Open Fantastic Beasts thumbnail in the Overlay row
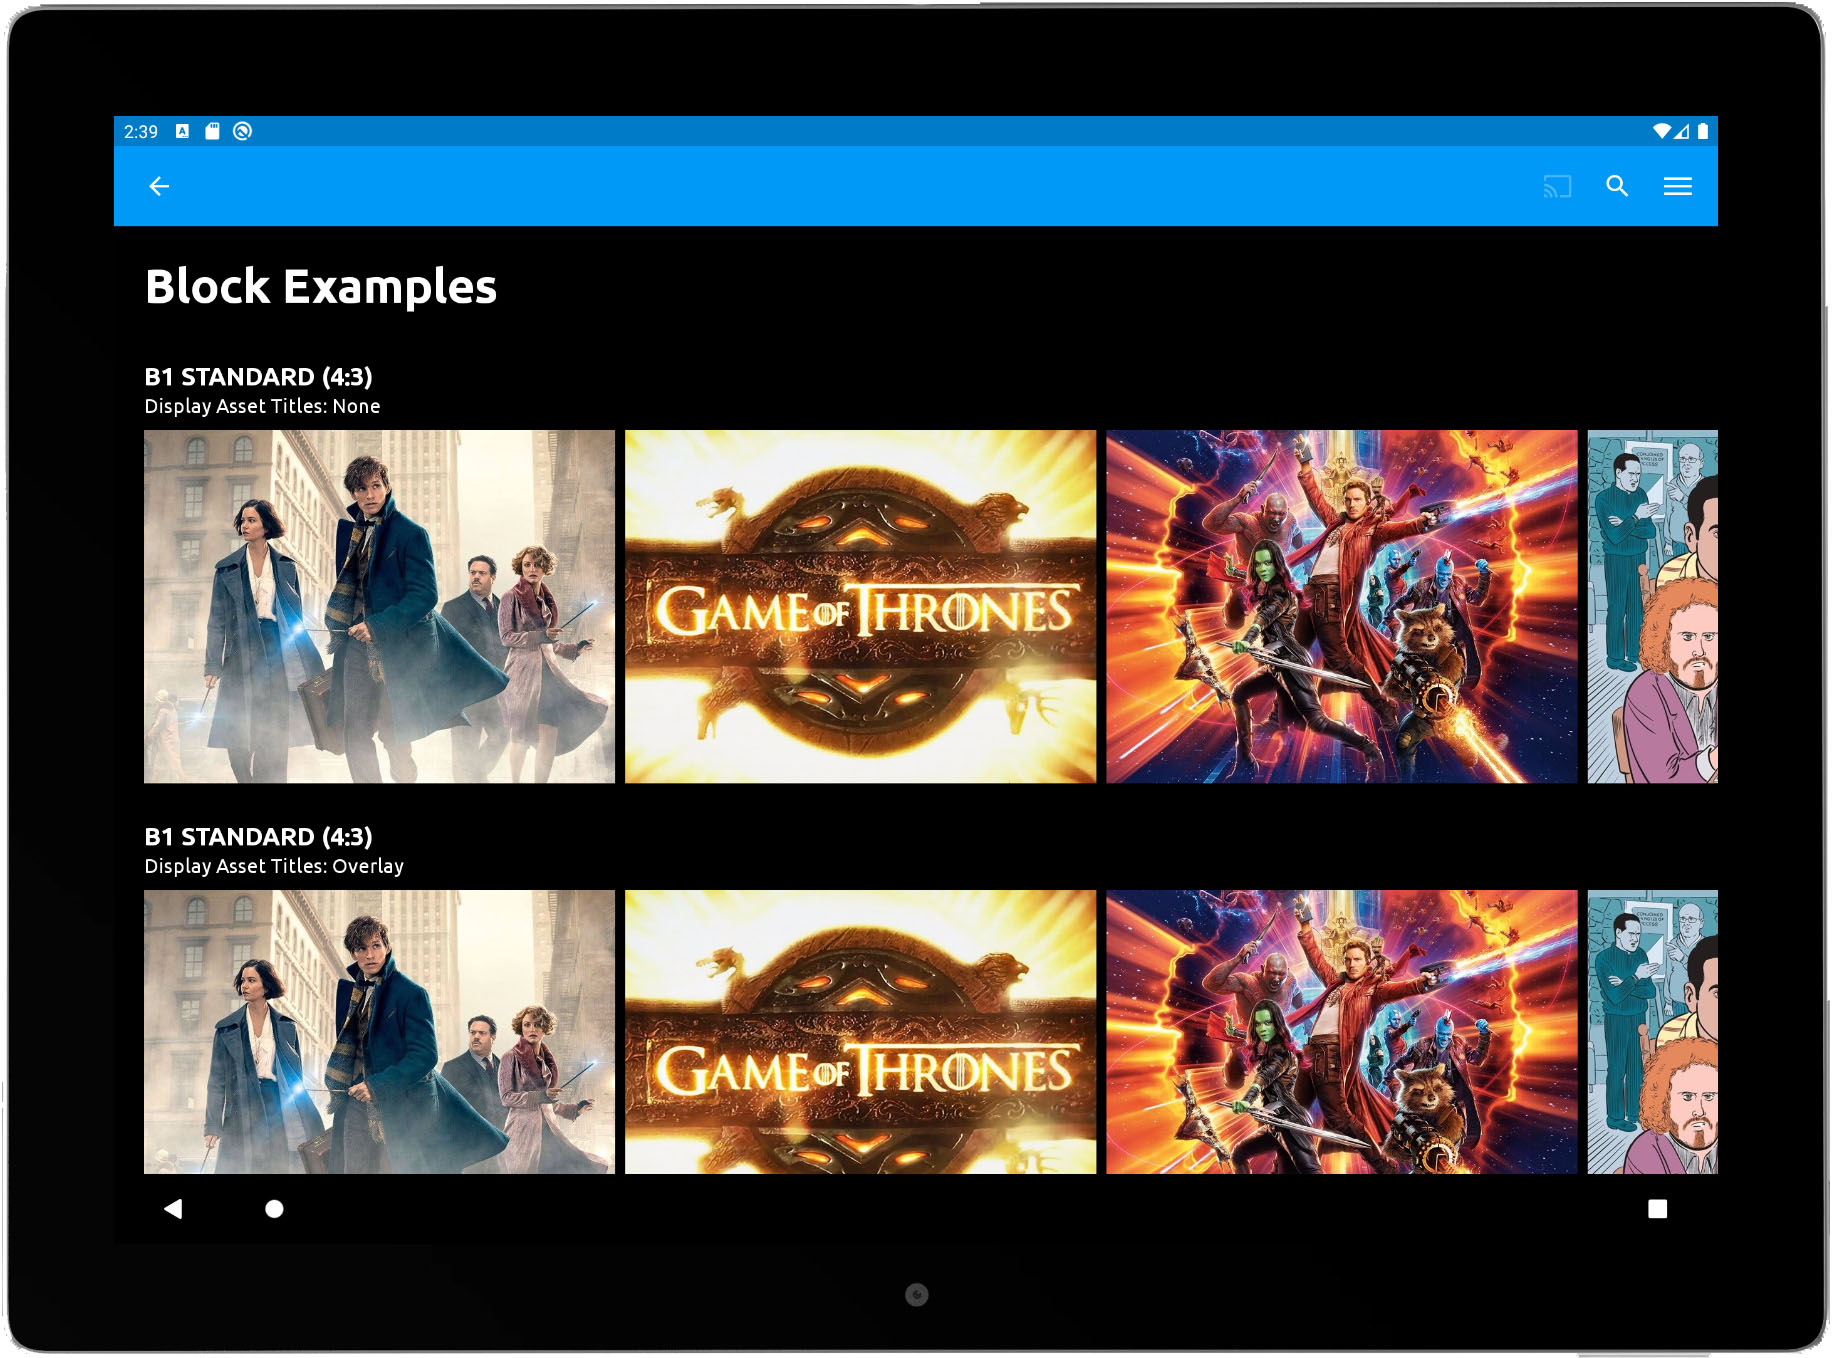This screenshot has width=1832, height=1358. click(379, 1032)
